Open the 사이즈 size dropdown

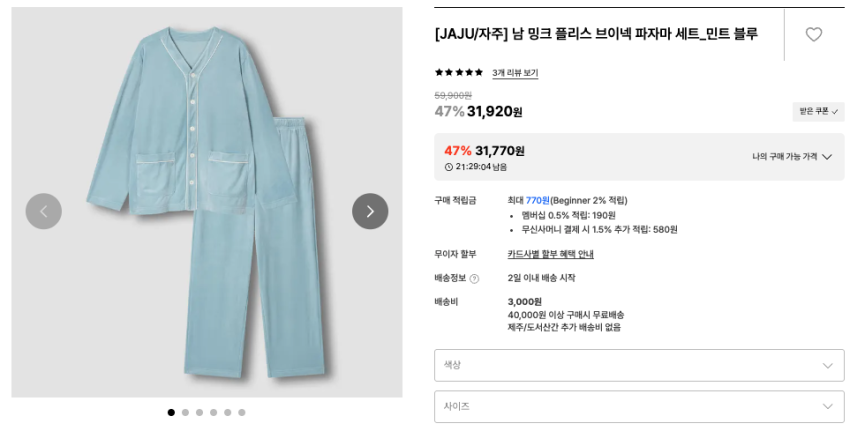pos(639,406)
